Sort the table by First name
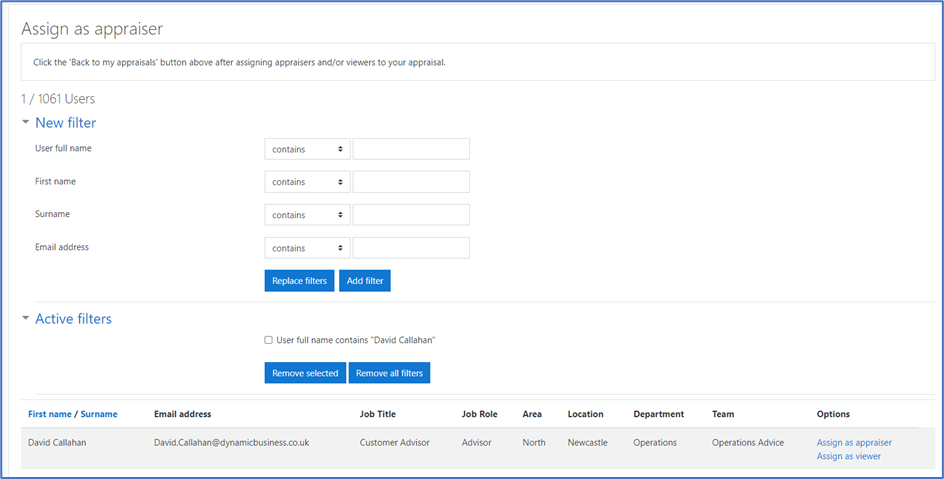Image resolution: width=944 pixels, height=479 pixels. pyautogui.click(x=50, y=414)
